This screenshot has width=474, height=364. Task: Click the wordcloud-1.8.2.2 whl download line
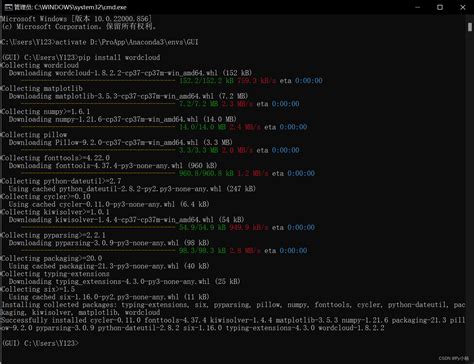pyautogui.click(x=130, y=73)
